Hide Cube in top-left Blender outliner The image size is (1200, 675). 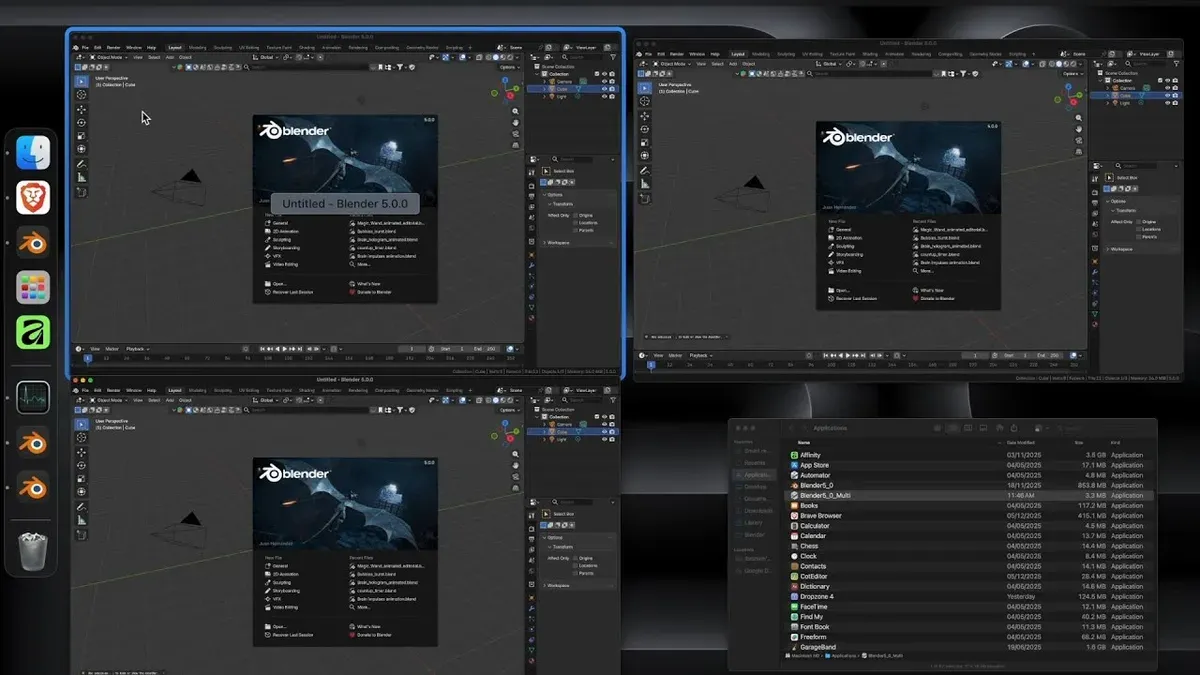(604, 89)
